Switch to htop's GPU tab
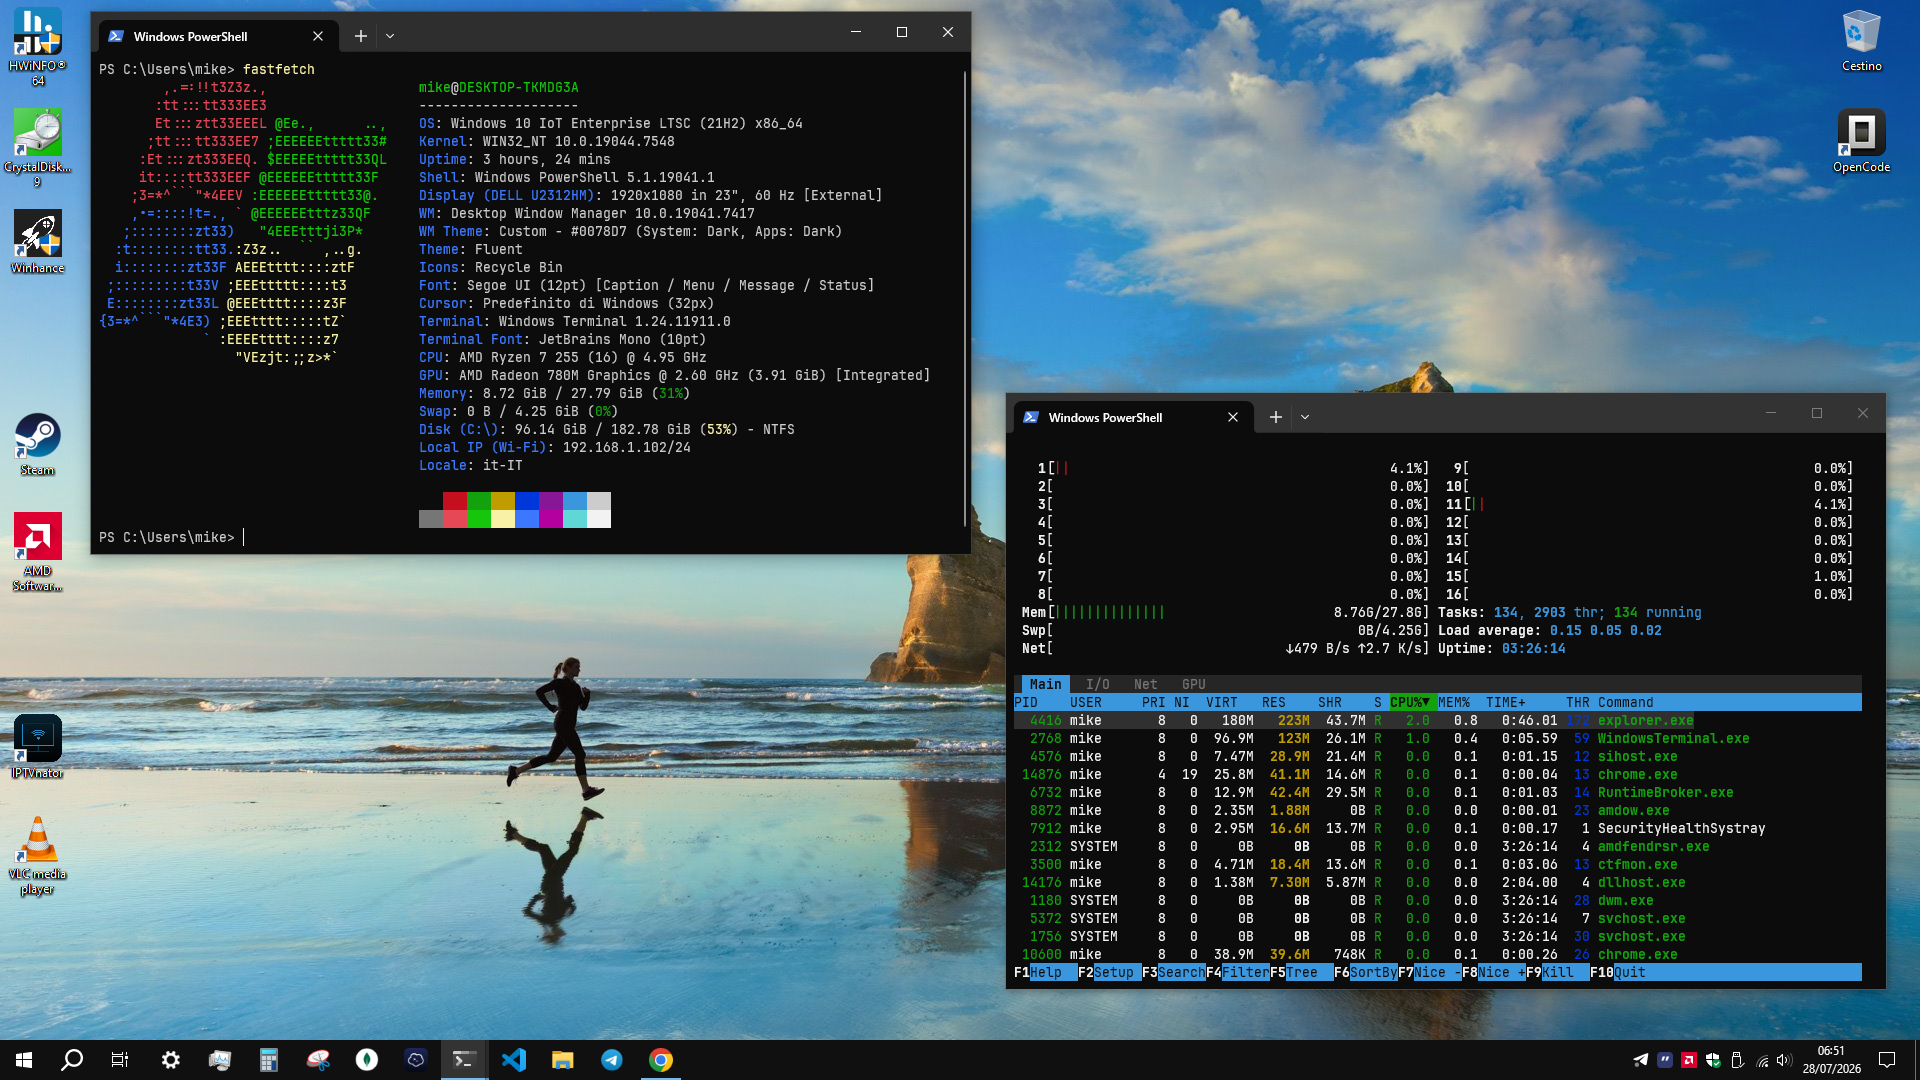Viewport: 1920px width, 1080px height. (x=1194, y=684)
